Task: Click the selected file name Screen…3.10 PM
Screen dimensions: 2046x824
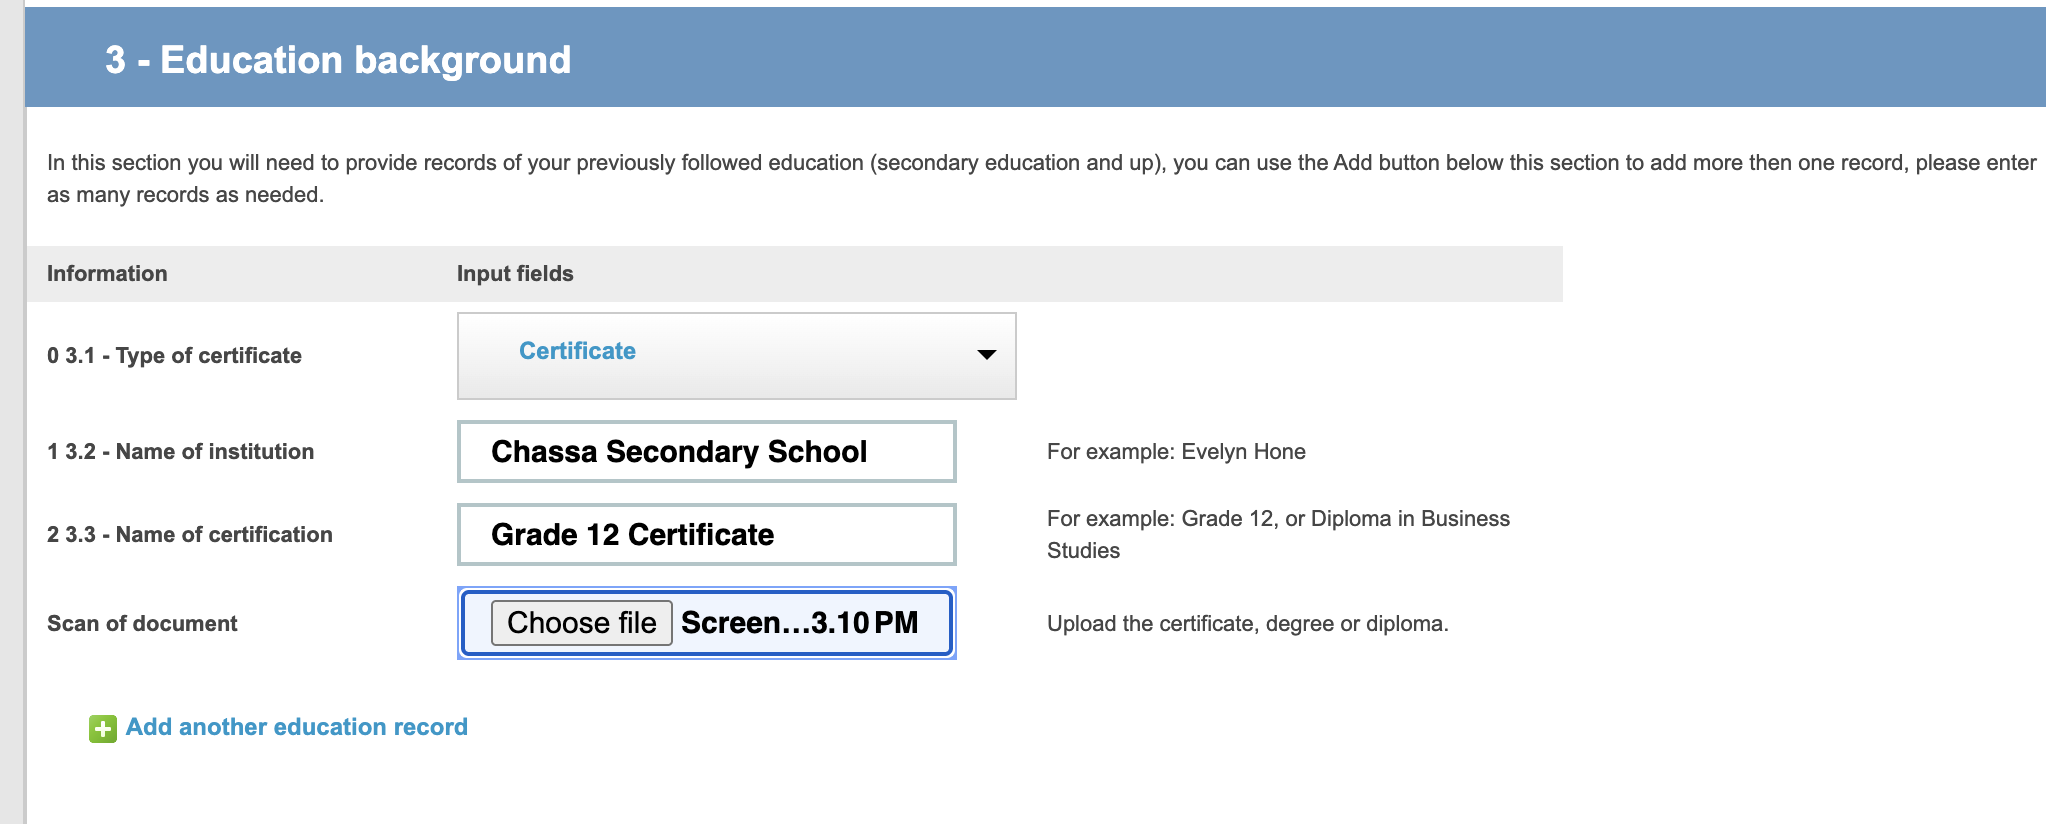Action: click(799, 623)
